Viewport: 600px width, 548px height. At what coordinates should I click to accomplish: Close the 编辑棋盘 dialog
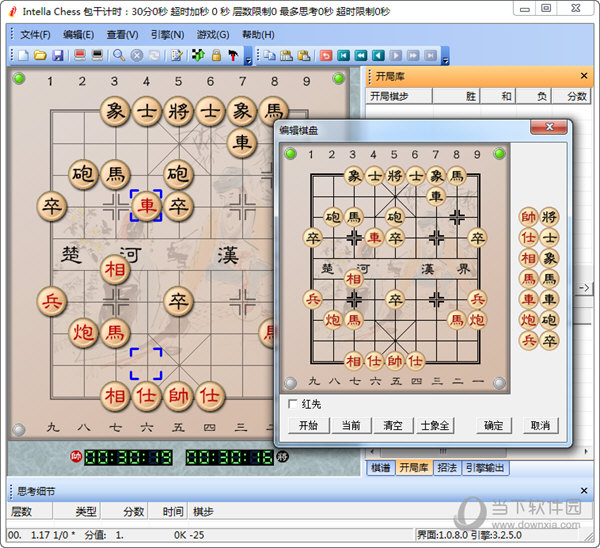[x=549, y=127]
